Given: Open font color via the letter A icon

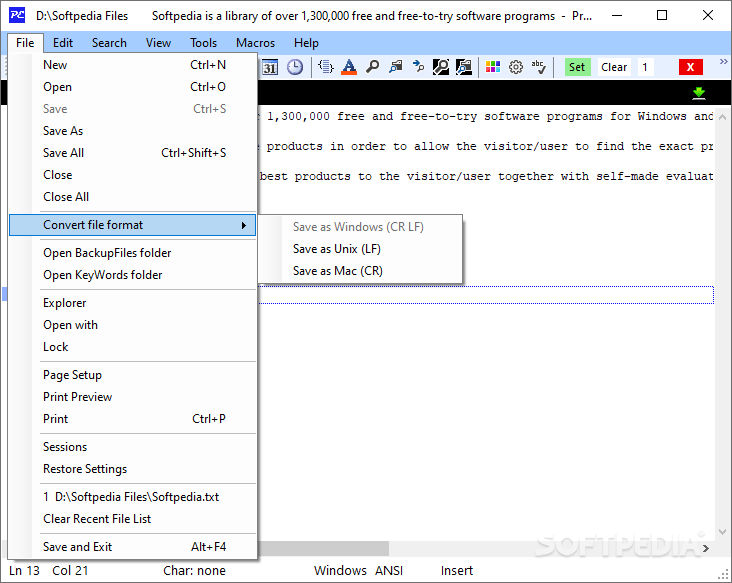Looking at the screenshot, I should (349, 67).
